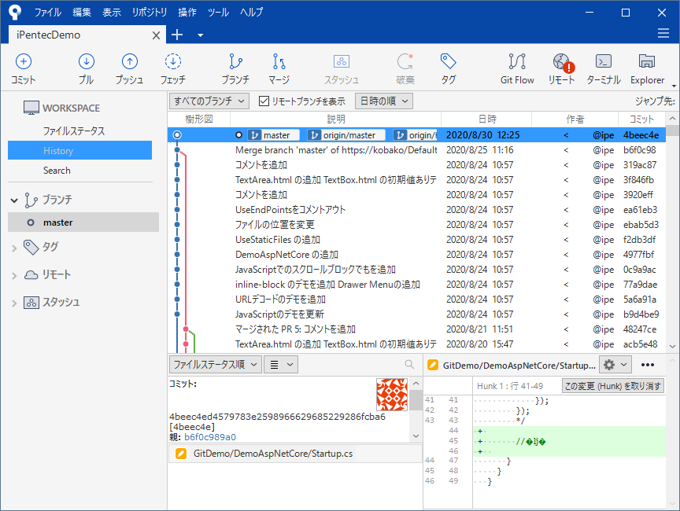Click the three-dots more options in diff panel
The width and height of the screenshot is (680, 511).
coord(647,365)
